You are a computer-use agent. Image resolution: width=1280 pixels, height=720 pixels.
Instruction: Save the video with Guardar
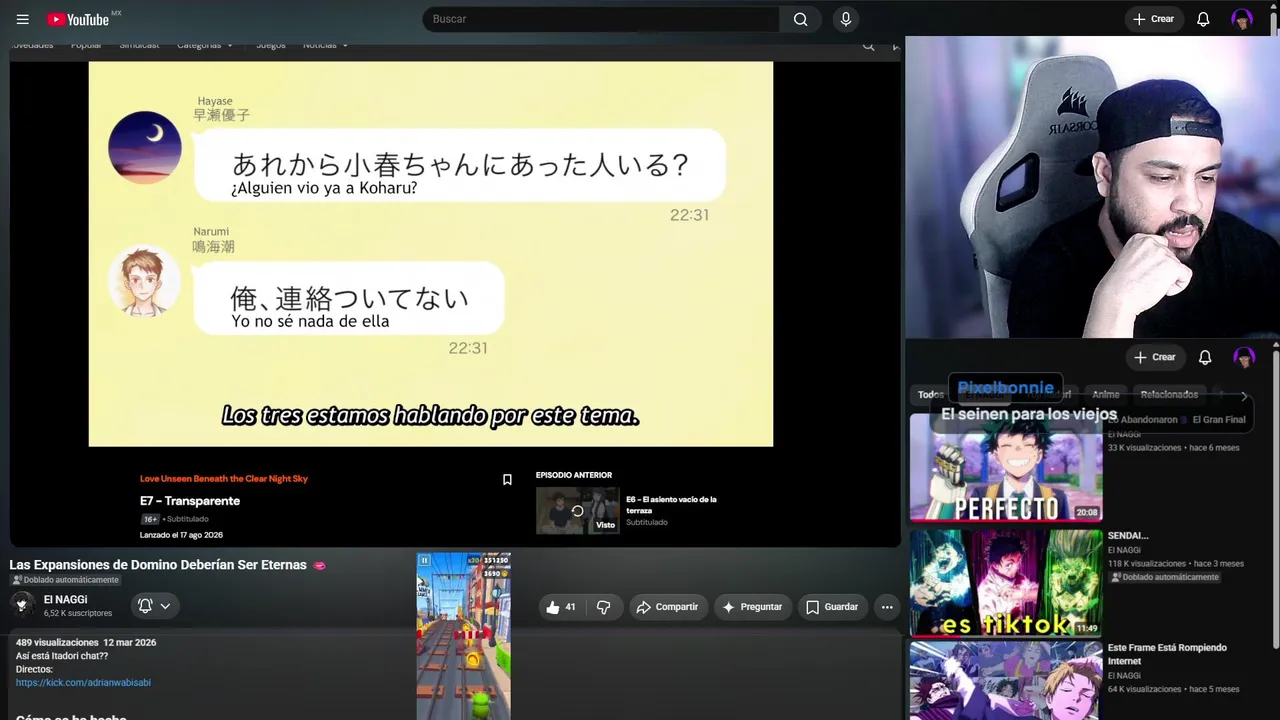tap(832, 607)
